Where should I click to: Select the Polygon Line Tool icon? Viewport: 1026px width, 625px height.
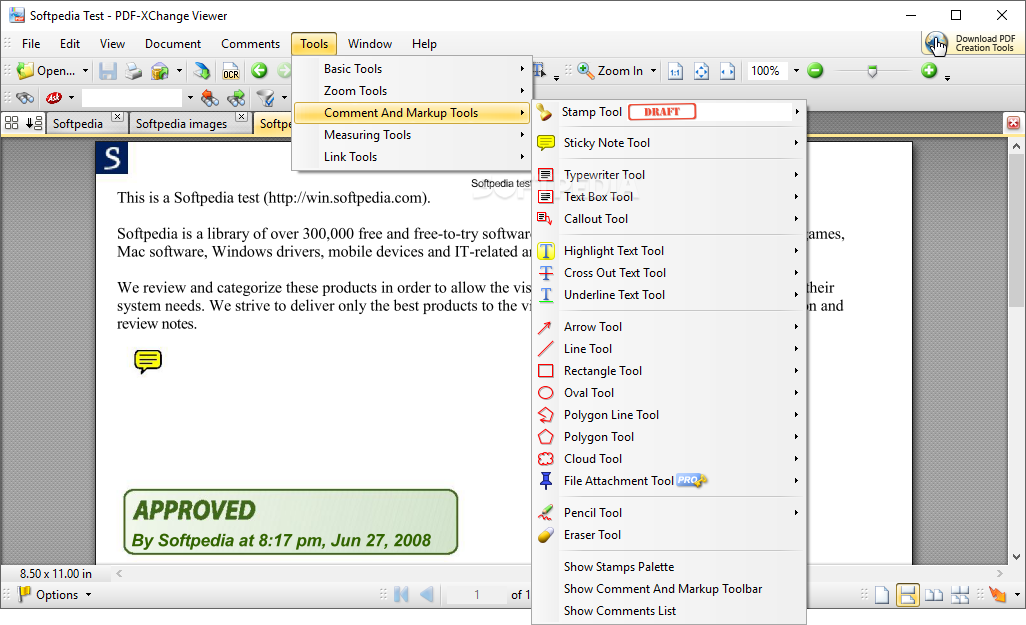coord(545,415)
